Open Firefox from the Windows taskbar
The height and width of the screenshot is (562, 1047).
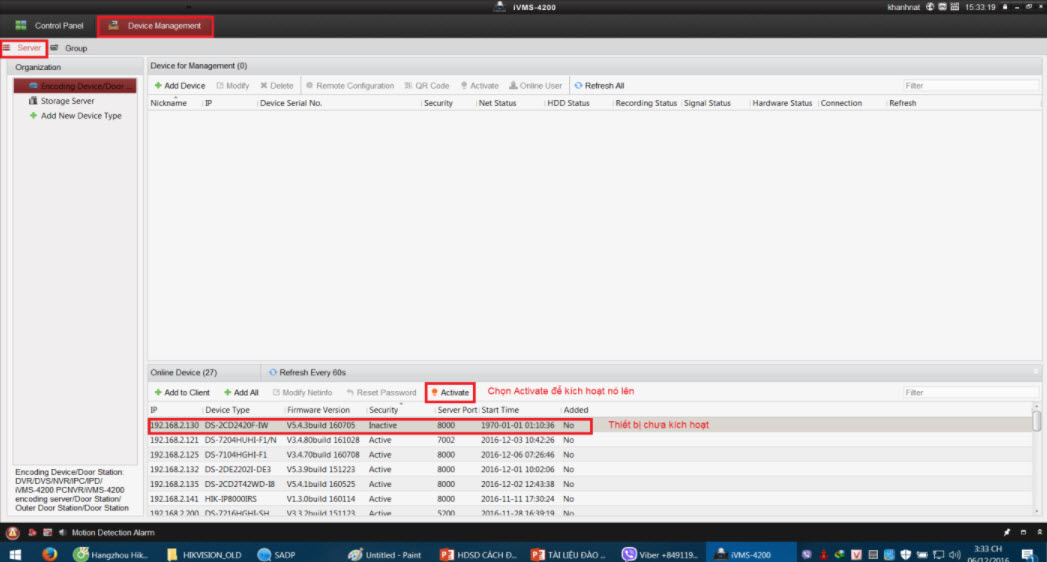[48, 553]
